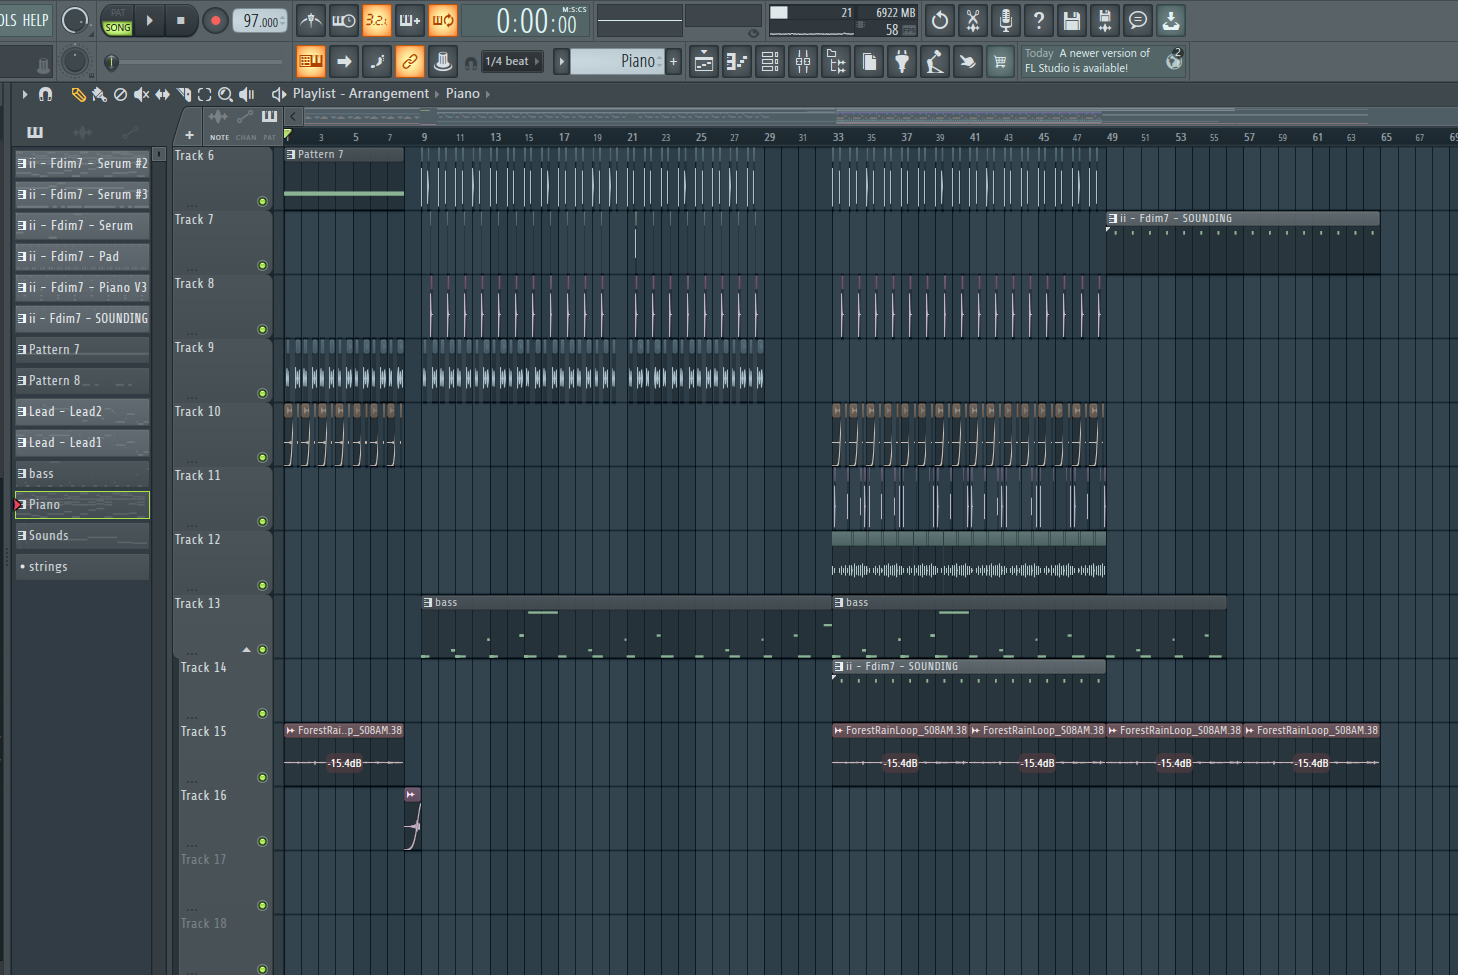The image size is (1458, 975).
Task: Click arrow after Piano breadcrumb
Action: point(488,94)
